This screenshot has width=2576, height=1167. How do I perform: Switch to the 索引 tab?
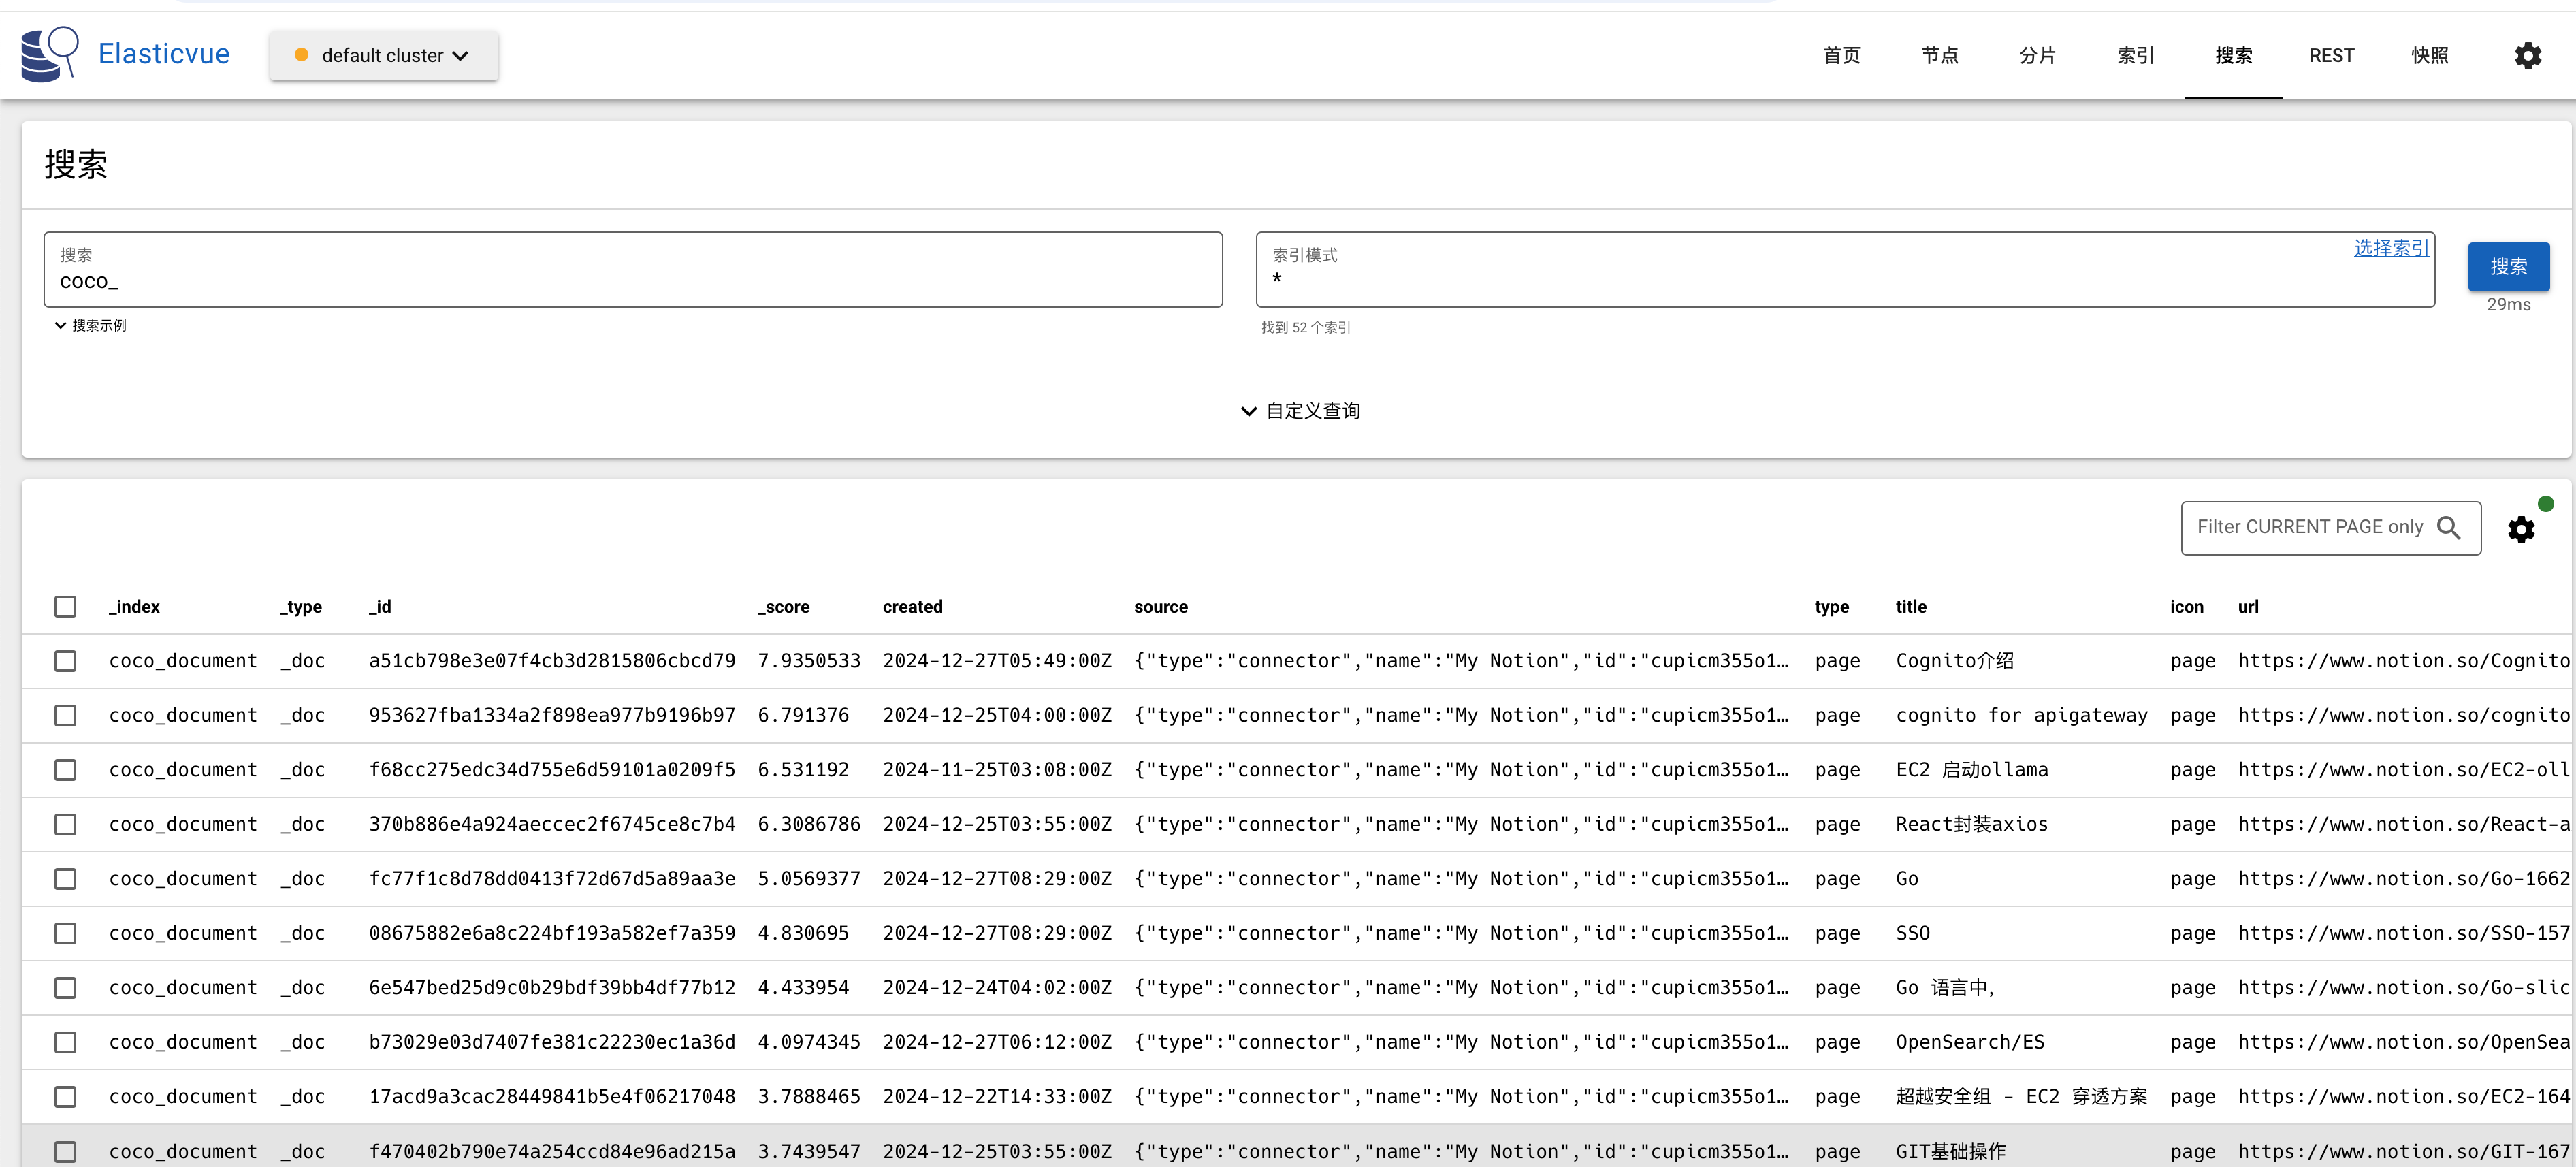[x=2135, y=56]
